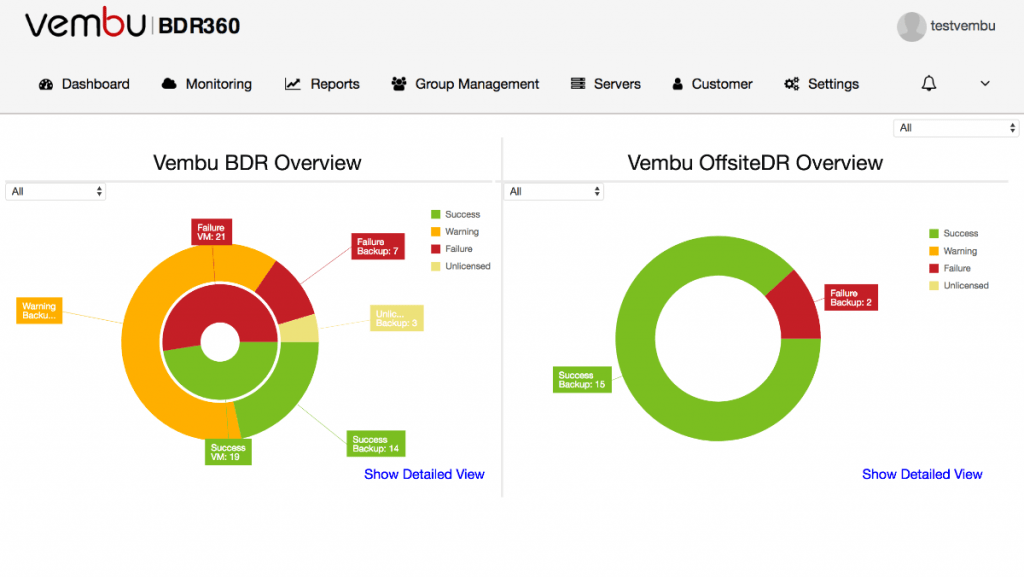Toggle Failure legend item in OffsiteDR Overview
Screen dimensions: 1024x577
pos(957,268)
